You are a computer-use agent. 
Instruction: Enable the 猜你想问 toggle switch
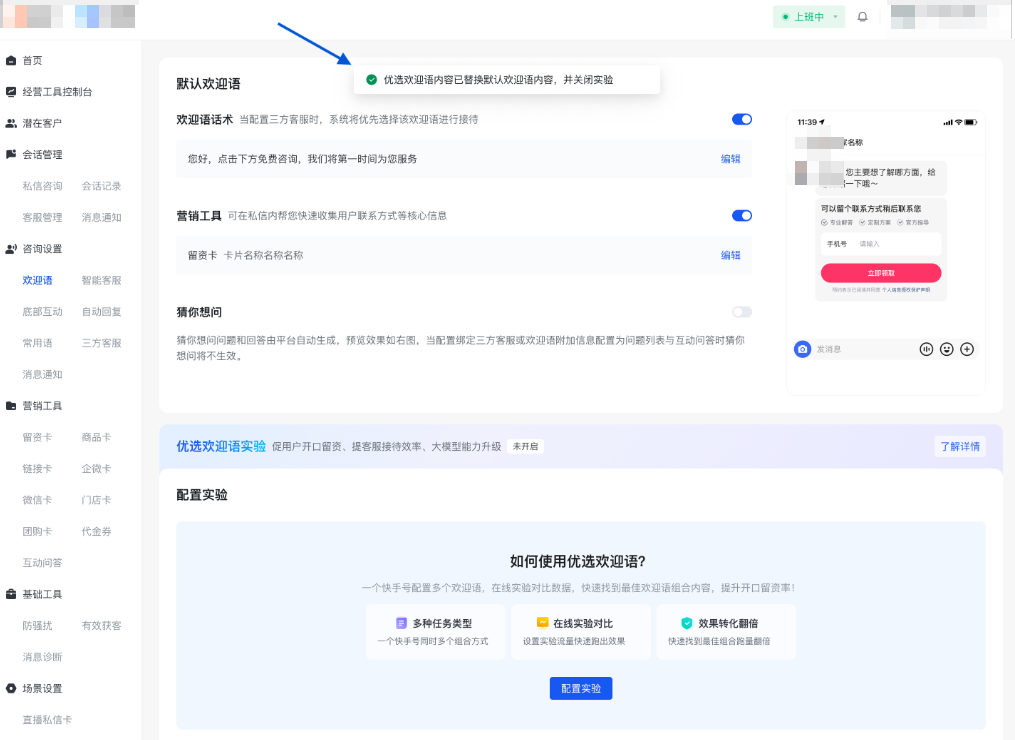pyautogui.click(x=740, y=311)
